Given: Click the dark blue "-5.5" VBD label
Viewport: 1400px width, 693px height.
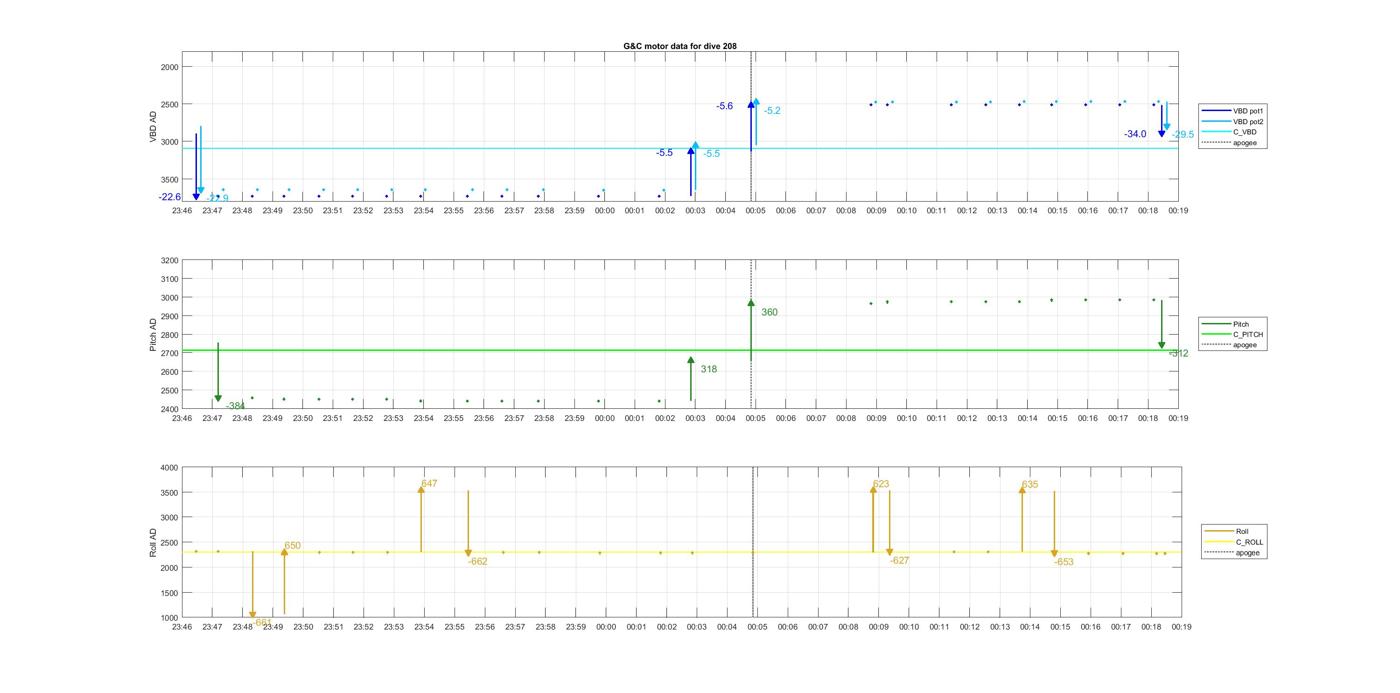Looking at the screenshot, I should pyautogui.click(x=665, y=153).
